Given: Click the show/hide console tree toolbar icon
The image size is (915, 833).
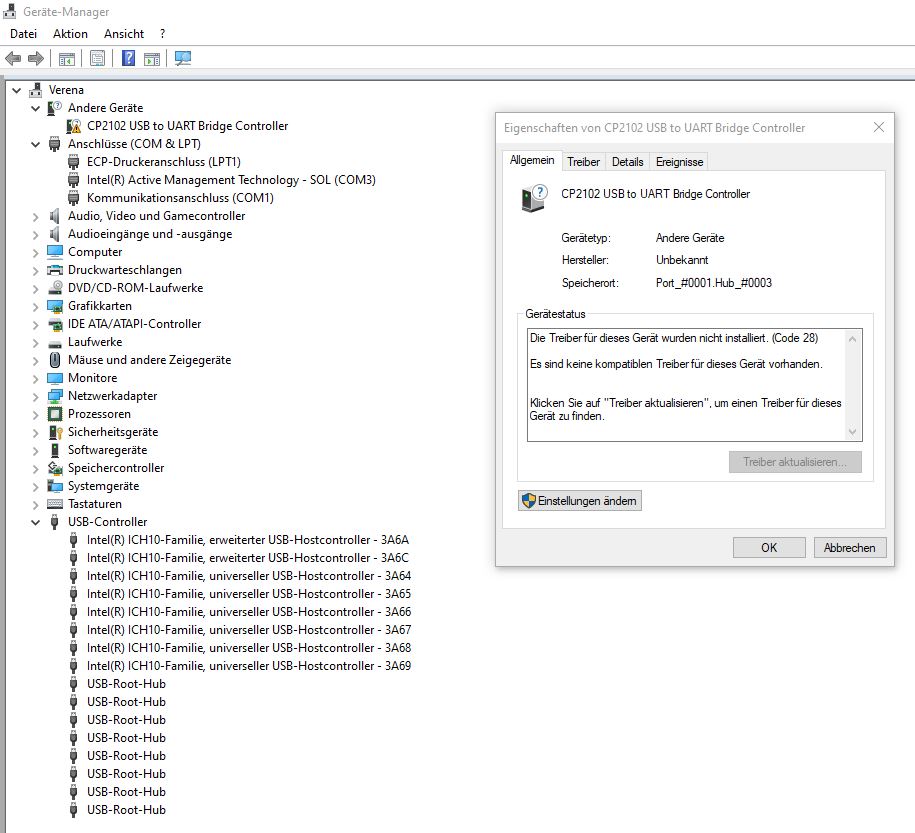Looking at the screenshot, I should pyautogui.click(x=66, y=59).
